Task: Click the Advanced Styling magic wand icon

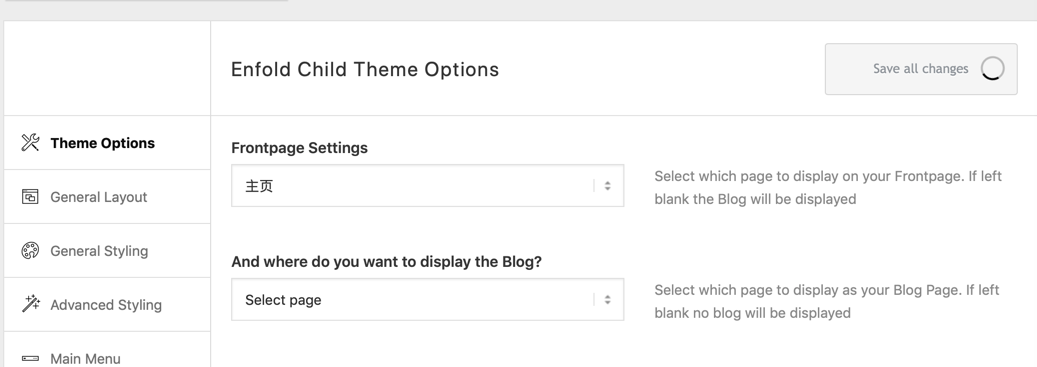Action: 30,304
